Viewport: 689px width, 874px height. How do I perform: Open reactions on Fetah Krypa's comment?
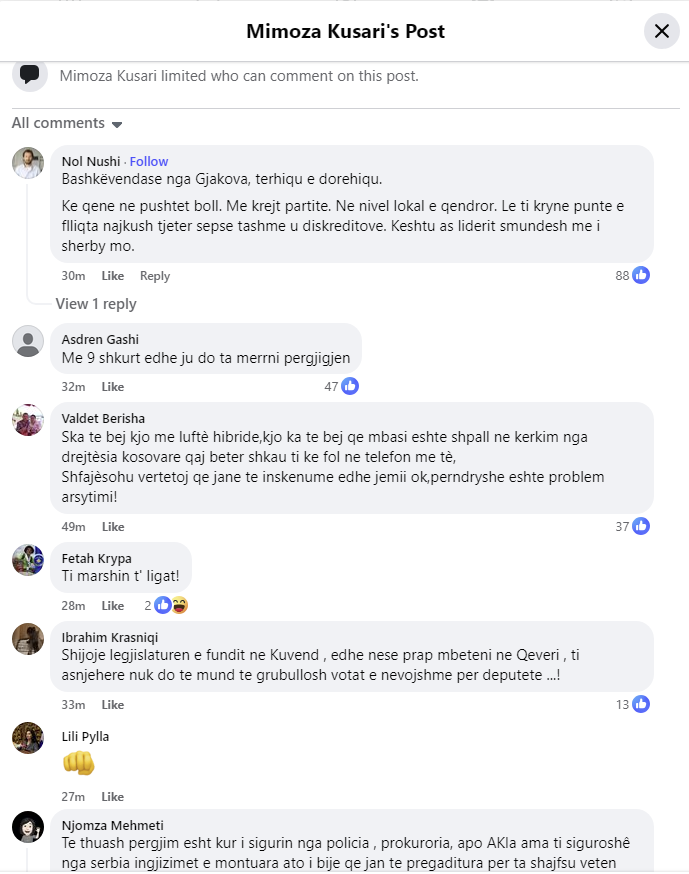171,605
